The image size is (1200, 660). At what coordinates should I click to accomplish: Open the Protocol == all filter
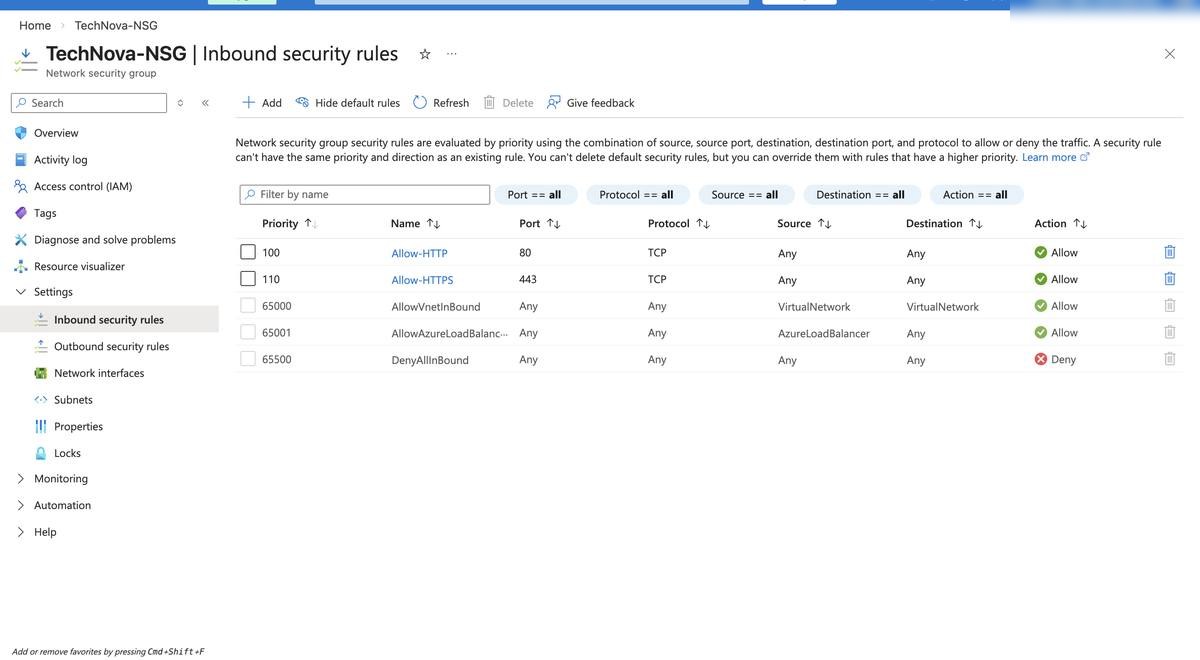[x=637, y=194]
